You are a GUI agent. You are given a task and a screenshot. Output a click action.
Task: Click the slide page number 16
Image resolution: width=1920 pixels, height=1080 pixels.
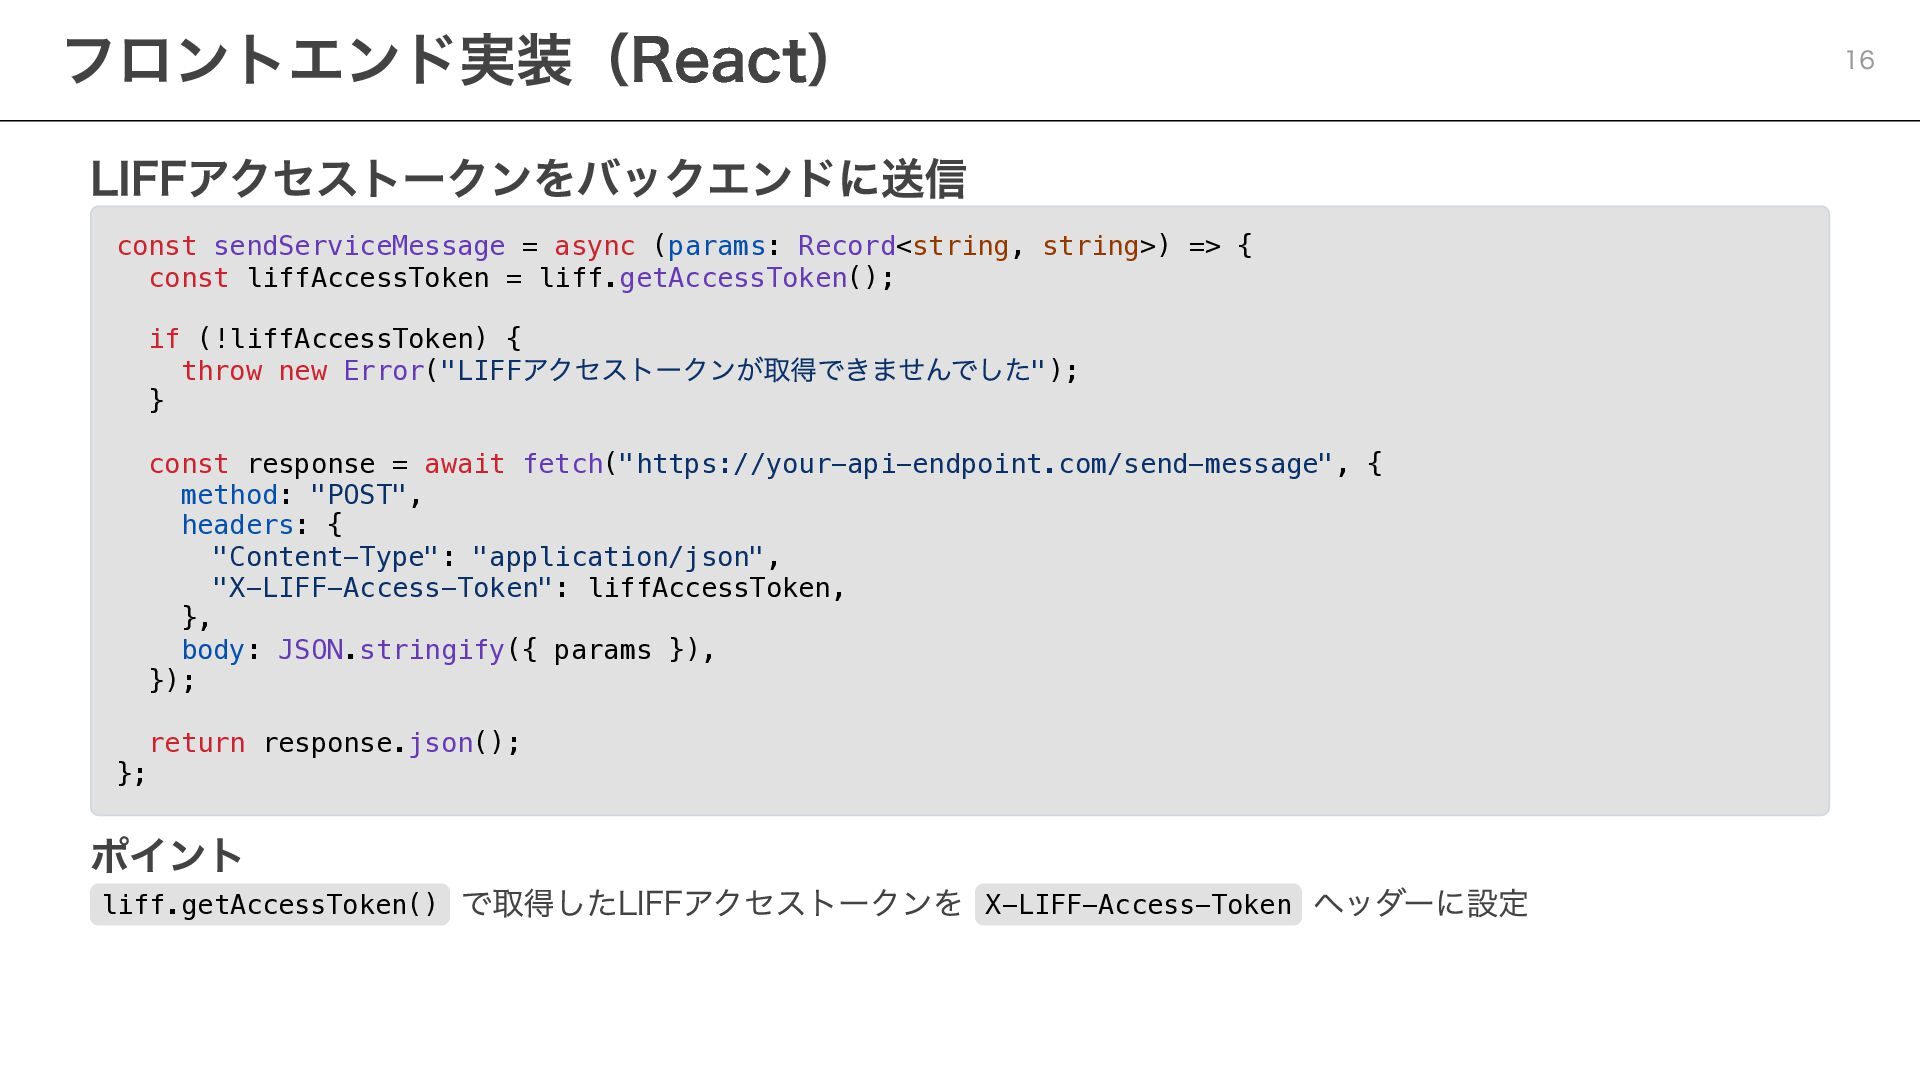point(1859,61)
